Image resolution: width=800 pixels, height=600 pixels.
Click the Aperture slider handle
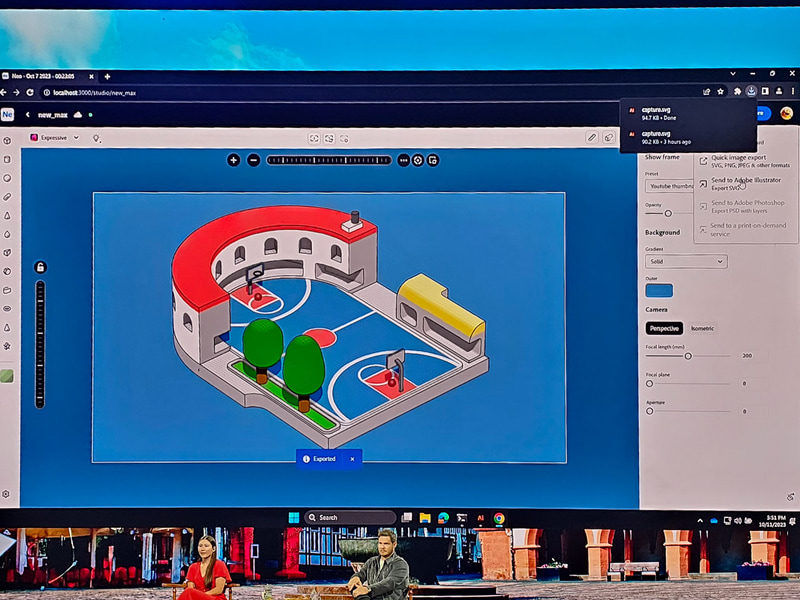[x=649, y=411]
